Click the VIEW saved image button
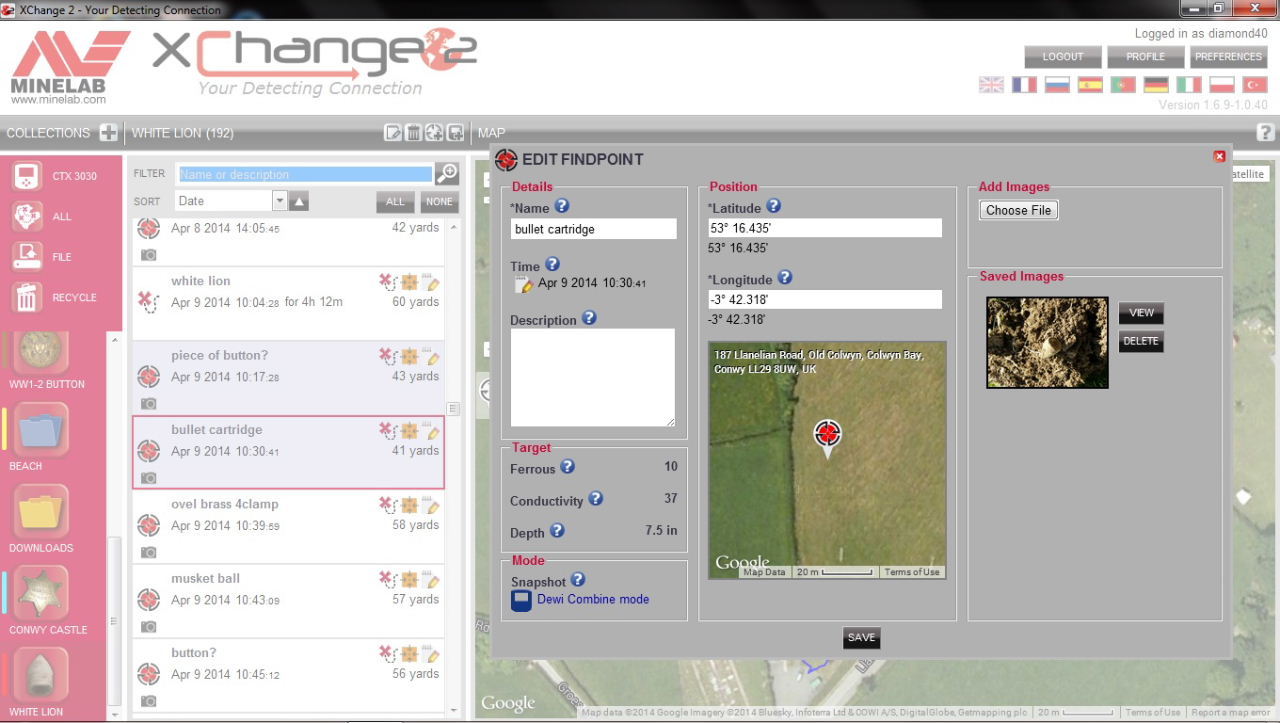 [1141, 313]
